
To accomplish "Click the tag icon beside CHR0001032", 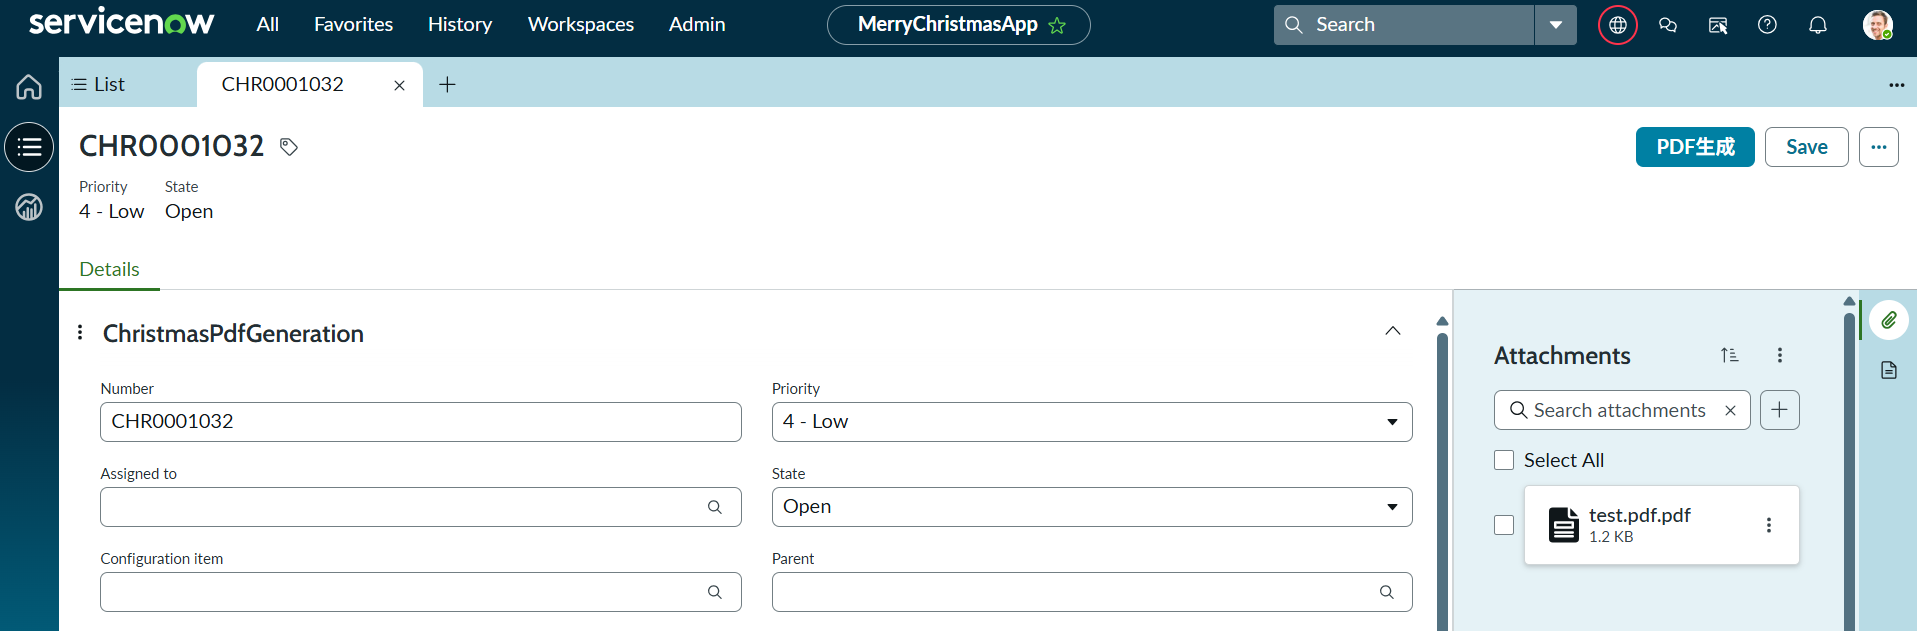I will tap(289, 147).
